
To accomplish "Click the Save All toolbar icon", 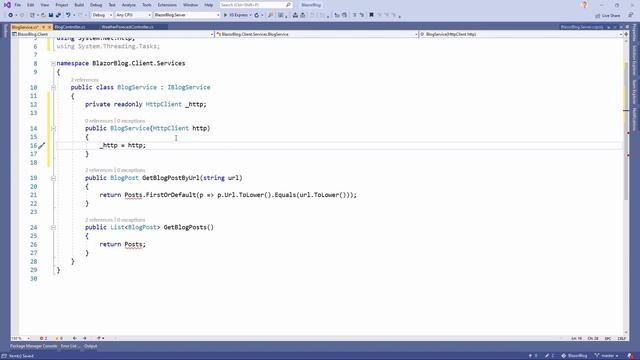I will [58, 15].
